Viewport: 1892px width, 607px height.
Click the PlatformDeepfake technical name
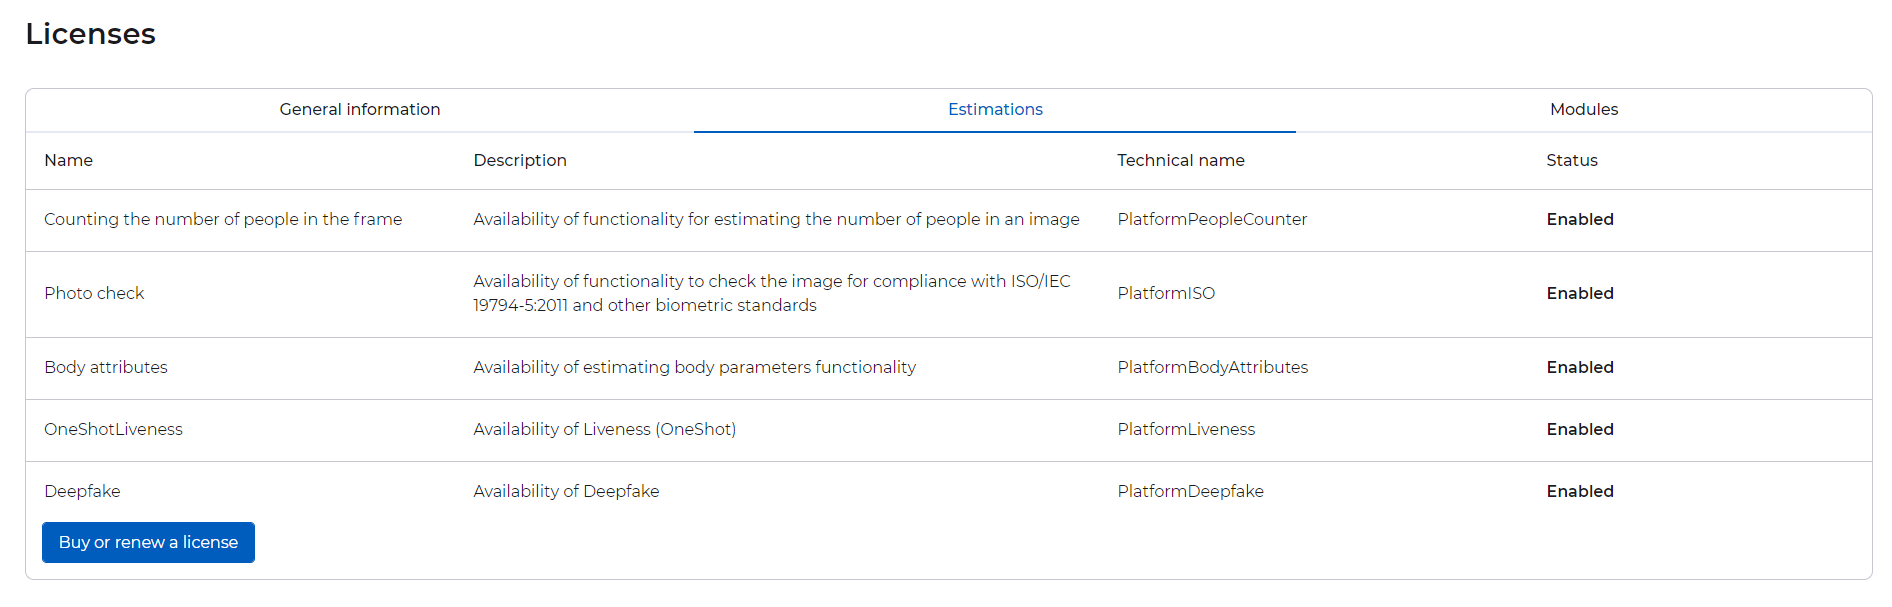pyautogui.click(x=1190, y=492)
